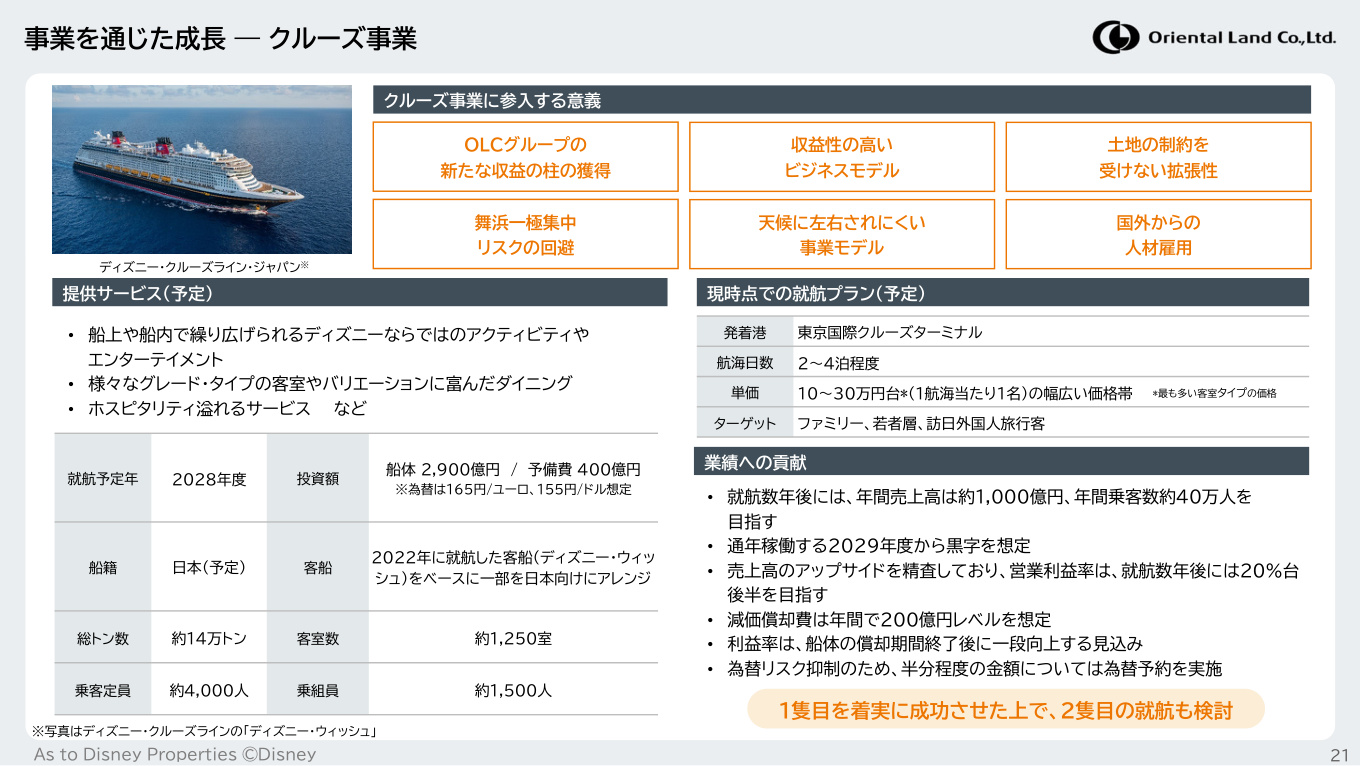
Task: Click the bullet 減価償却費は年間で200億円レベル
Action: click(879, 620)
